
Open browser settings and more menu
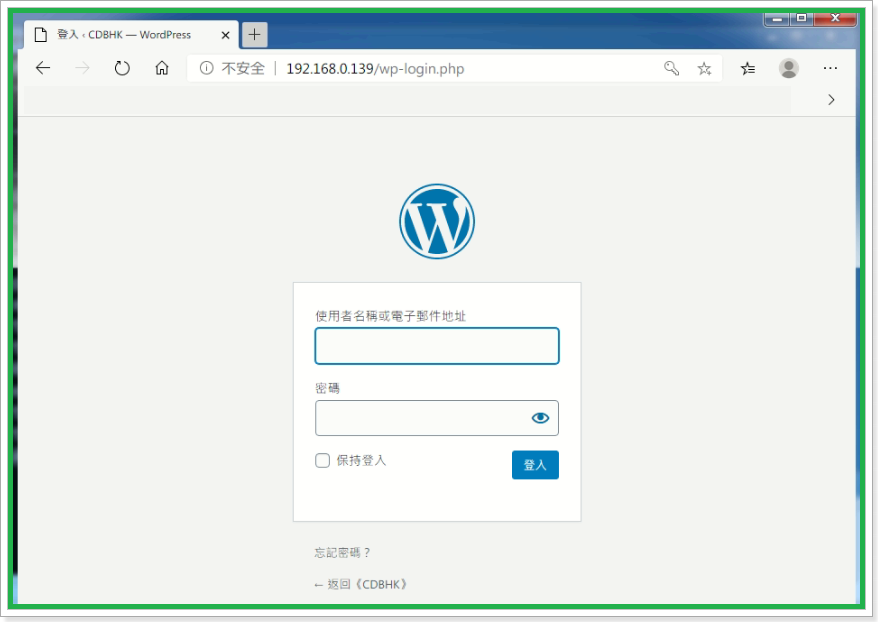pos(830,68)
